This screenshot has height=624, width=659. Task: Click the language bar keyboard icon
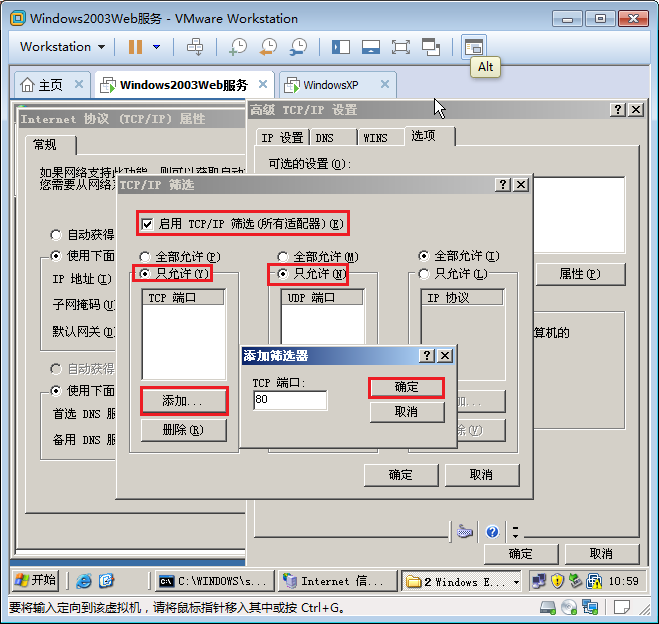(465, 532)
